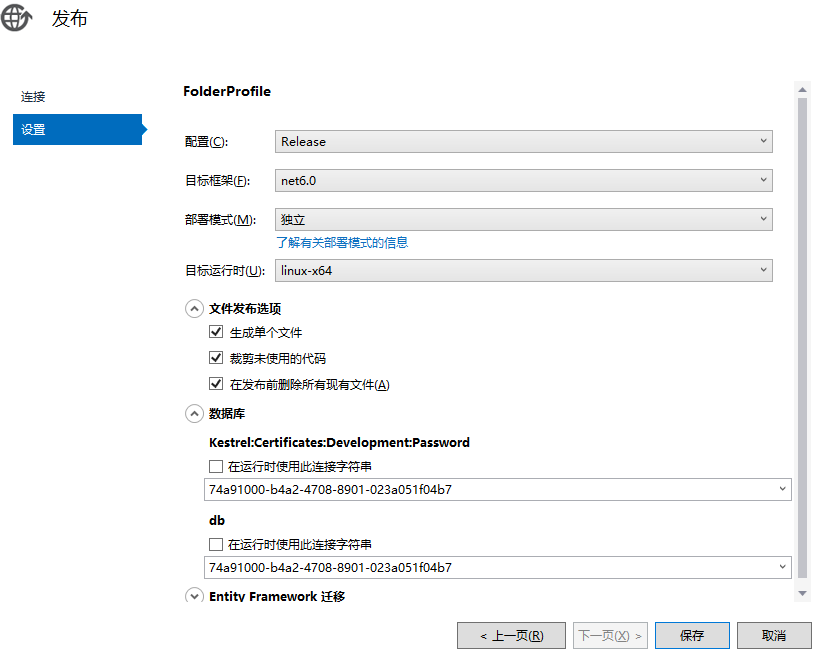Uncheck 生成单个文件 checkbox
Screen dimensions: 822x655
click(216, 332)
